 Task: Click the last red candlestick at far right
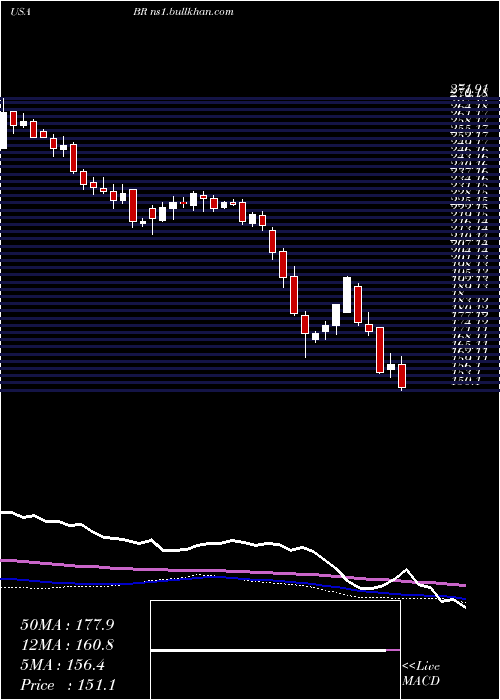coord(402,376)
